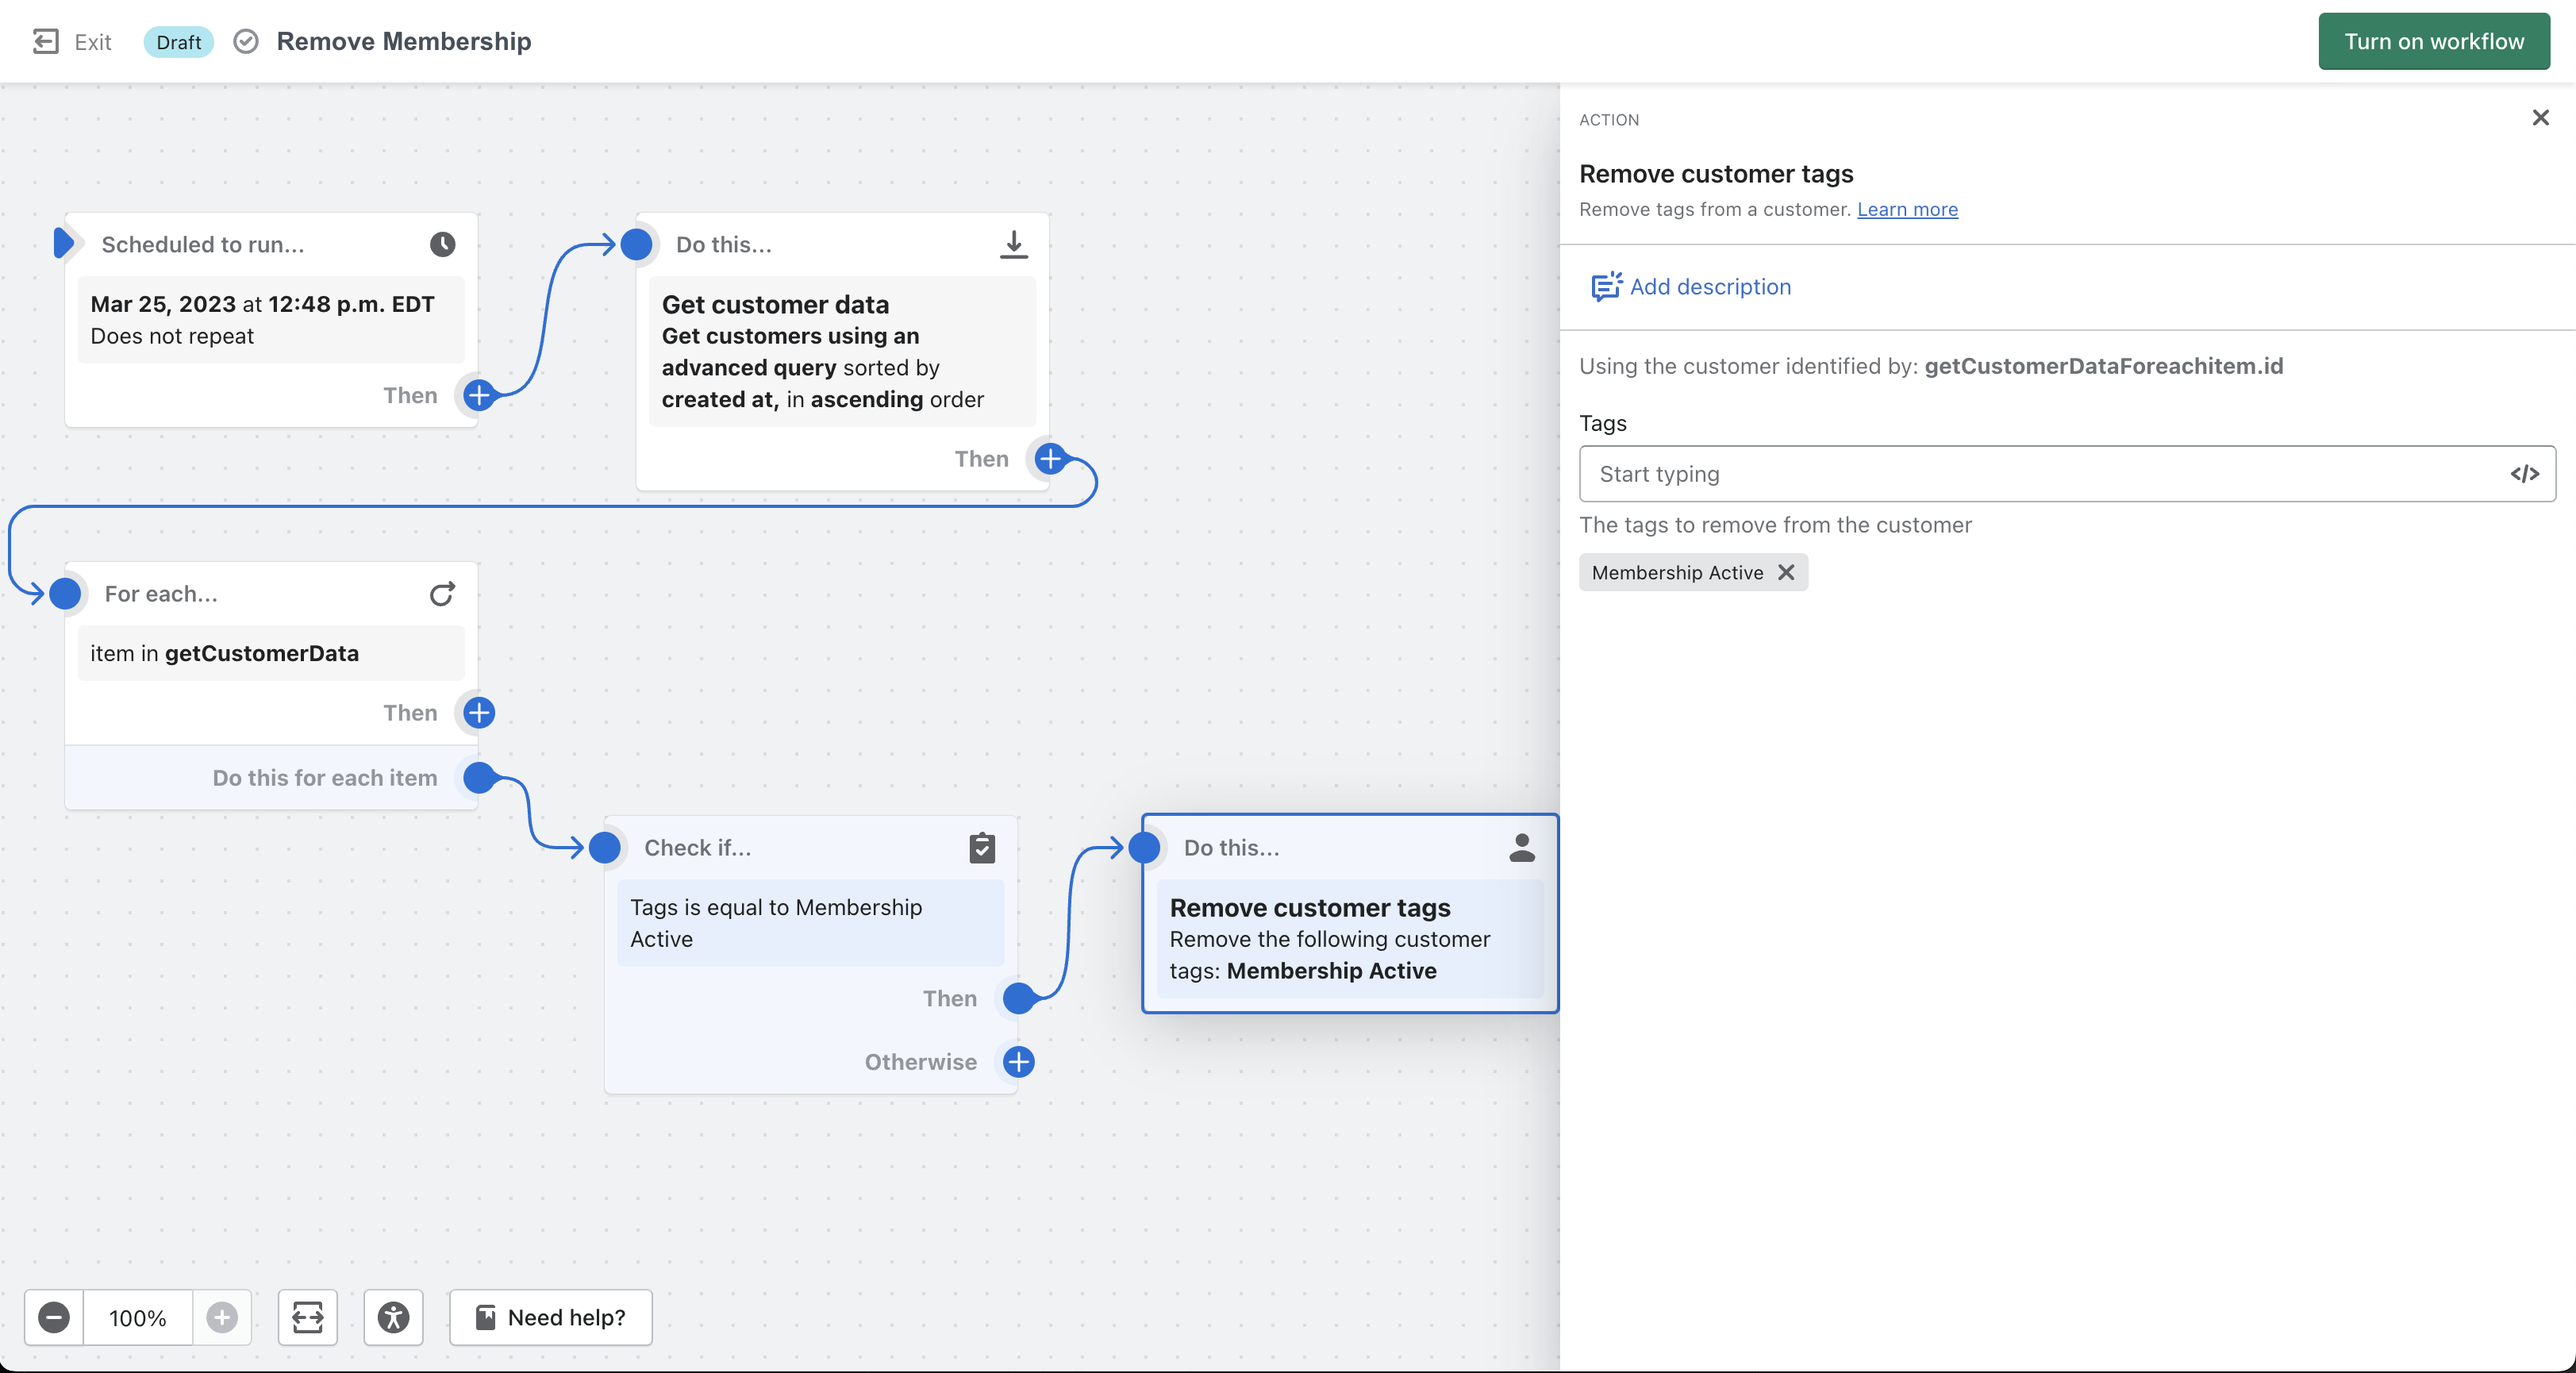Viewport: 2576px width, 1373px height.
Task: Open the Need help? button
Action: click(x=550, y=1318)
